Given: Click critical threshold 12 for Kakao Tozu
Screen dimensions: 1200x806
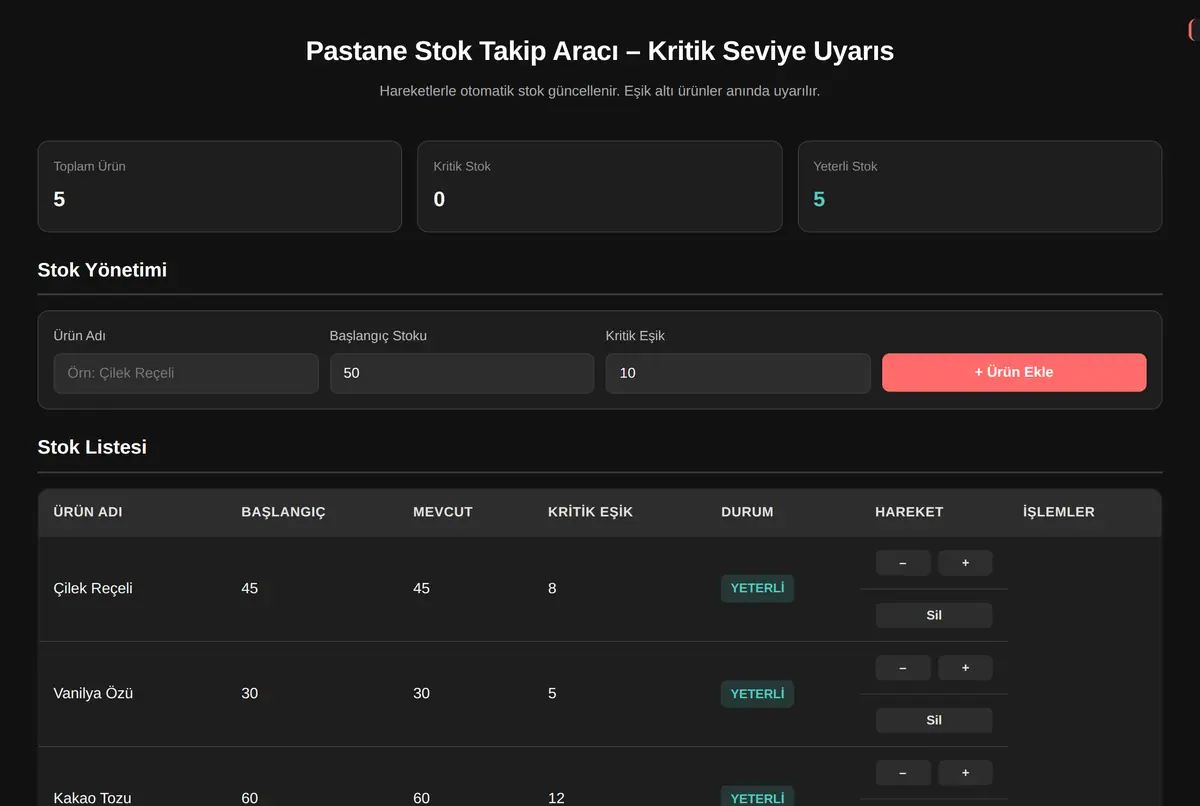Looking at the screenshot, I should [x=556, y=798].
